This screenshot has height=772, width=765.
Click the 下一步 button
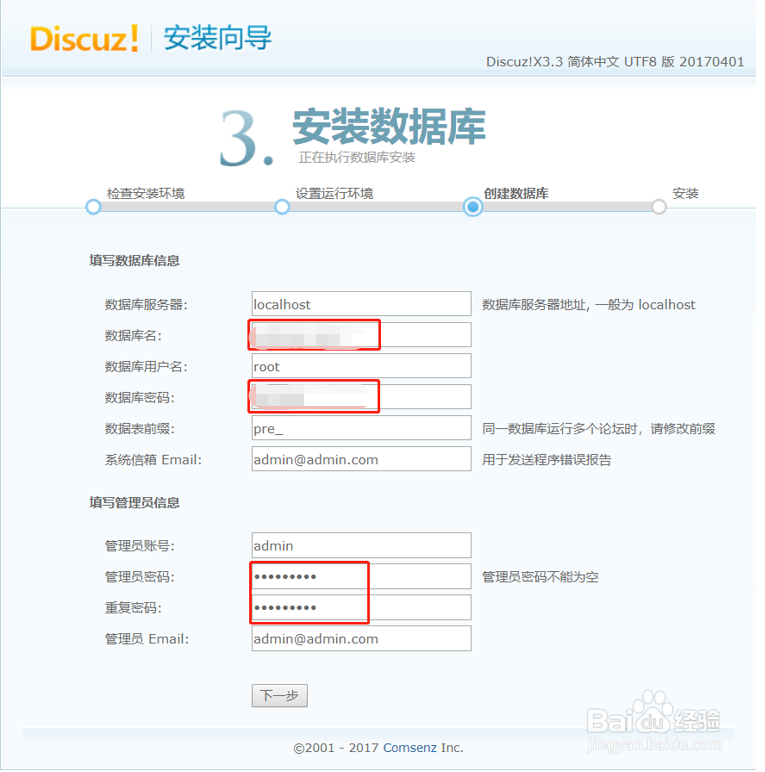[280, 695]
